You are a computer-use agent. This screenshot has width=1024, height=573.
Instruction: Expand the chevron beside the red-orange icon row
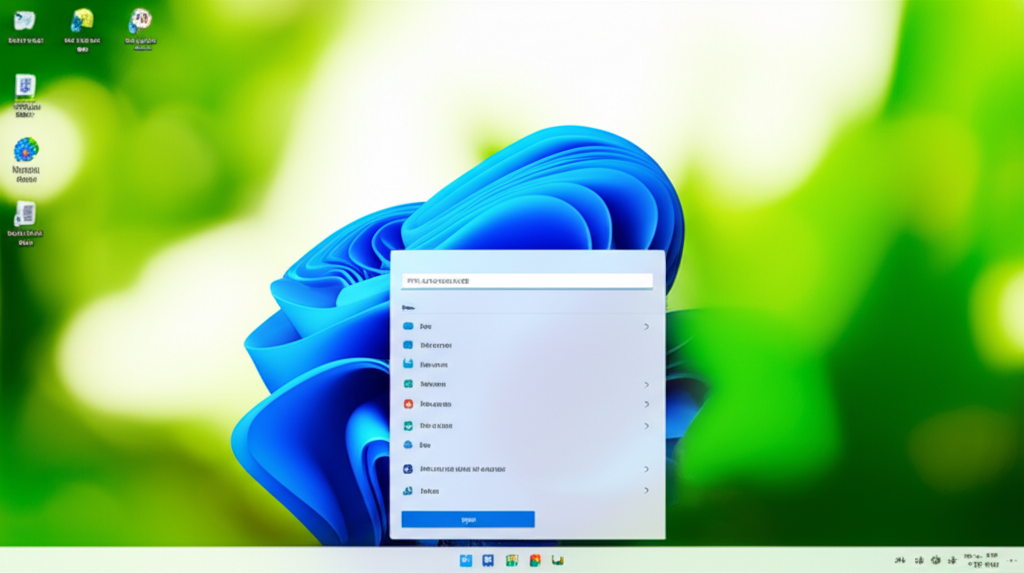click(x=646, y=404)
